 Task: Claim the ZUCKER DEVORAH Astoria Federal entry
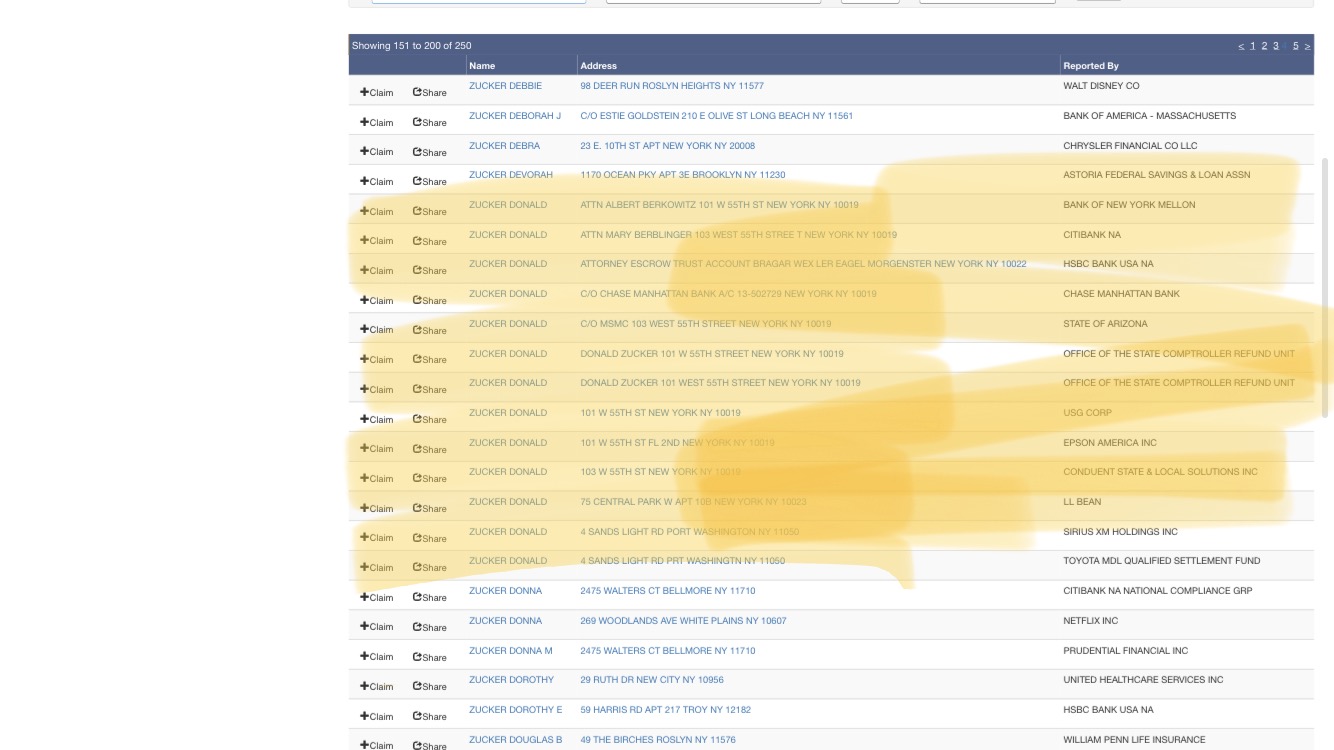(x=377, y=181)
